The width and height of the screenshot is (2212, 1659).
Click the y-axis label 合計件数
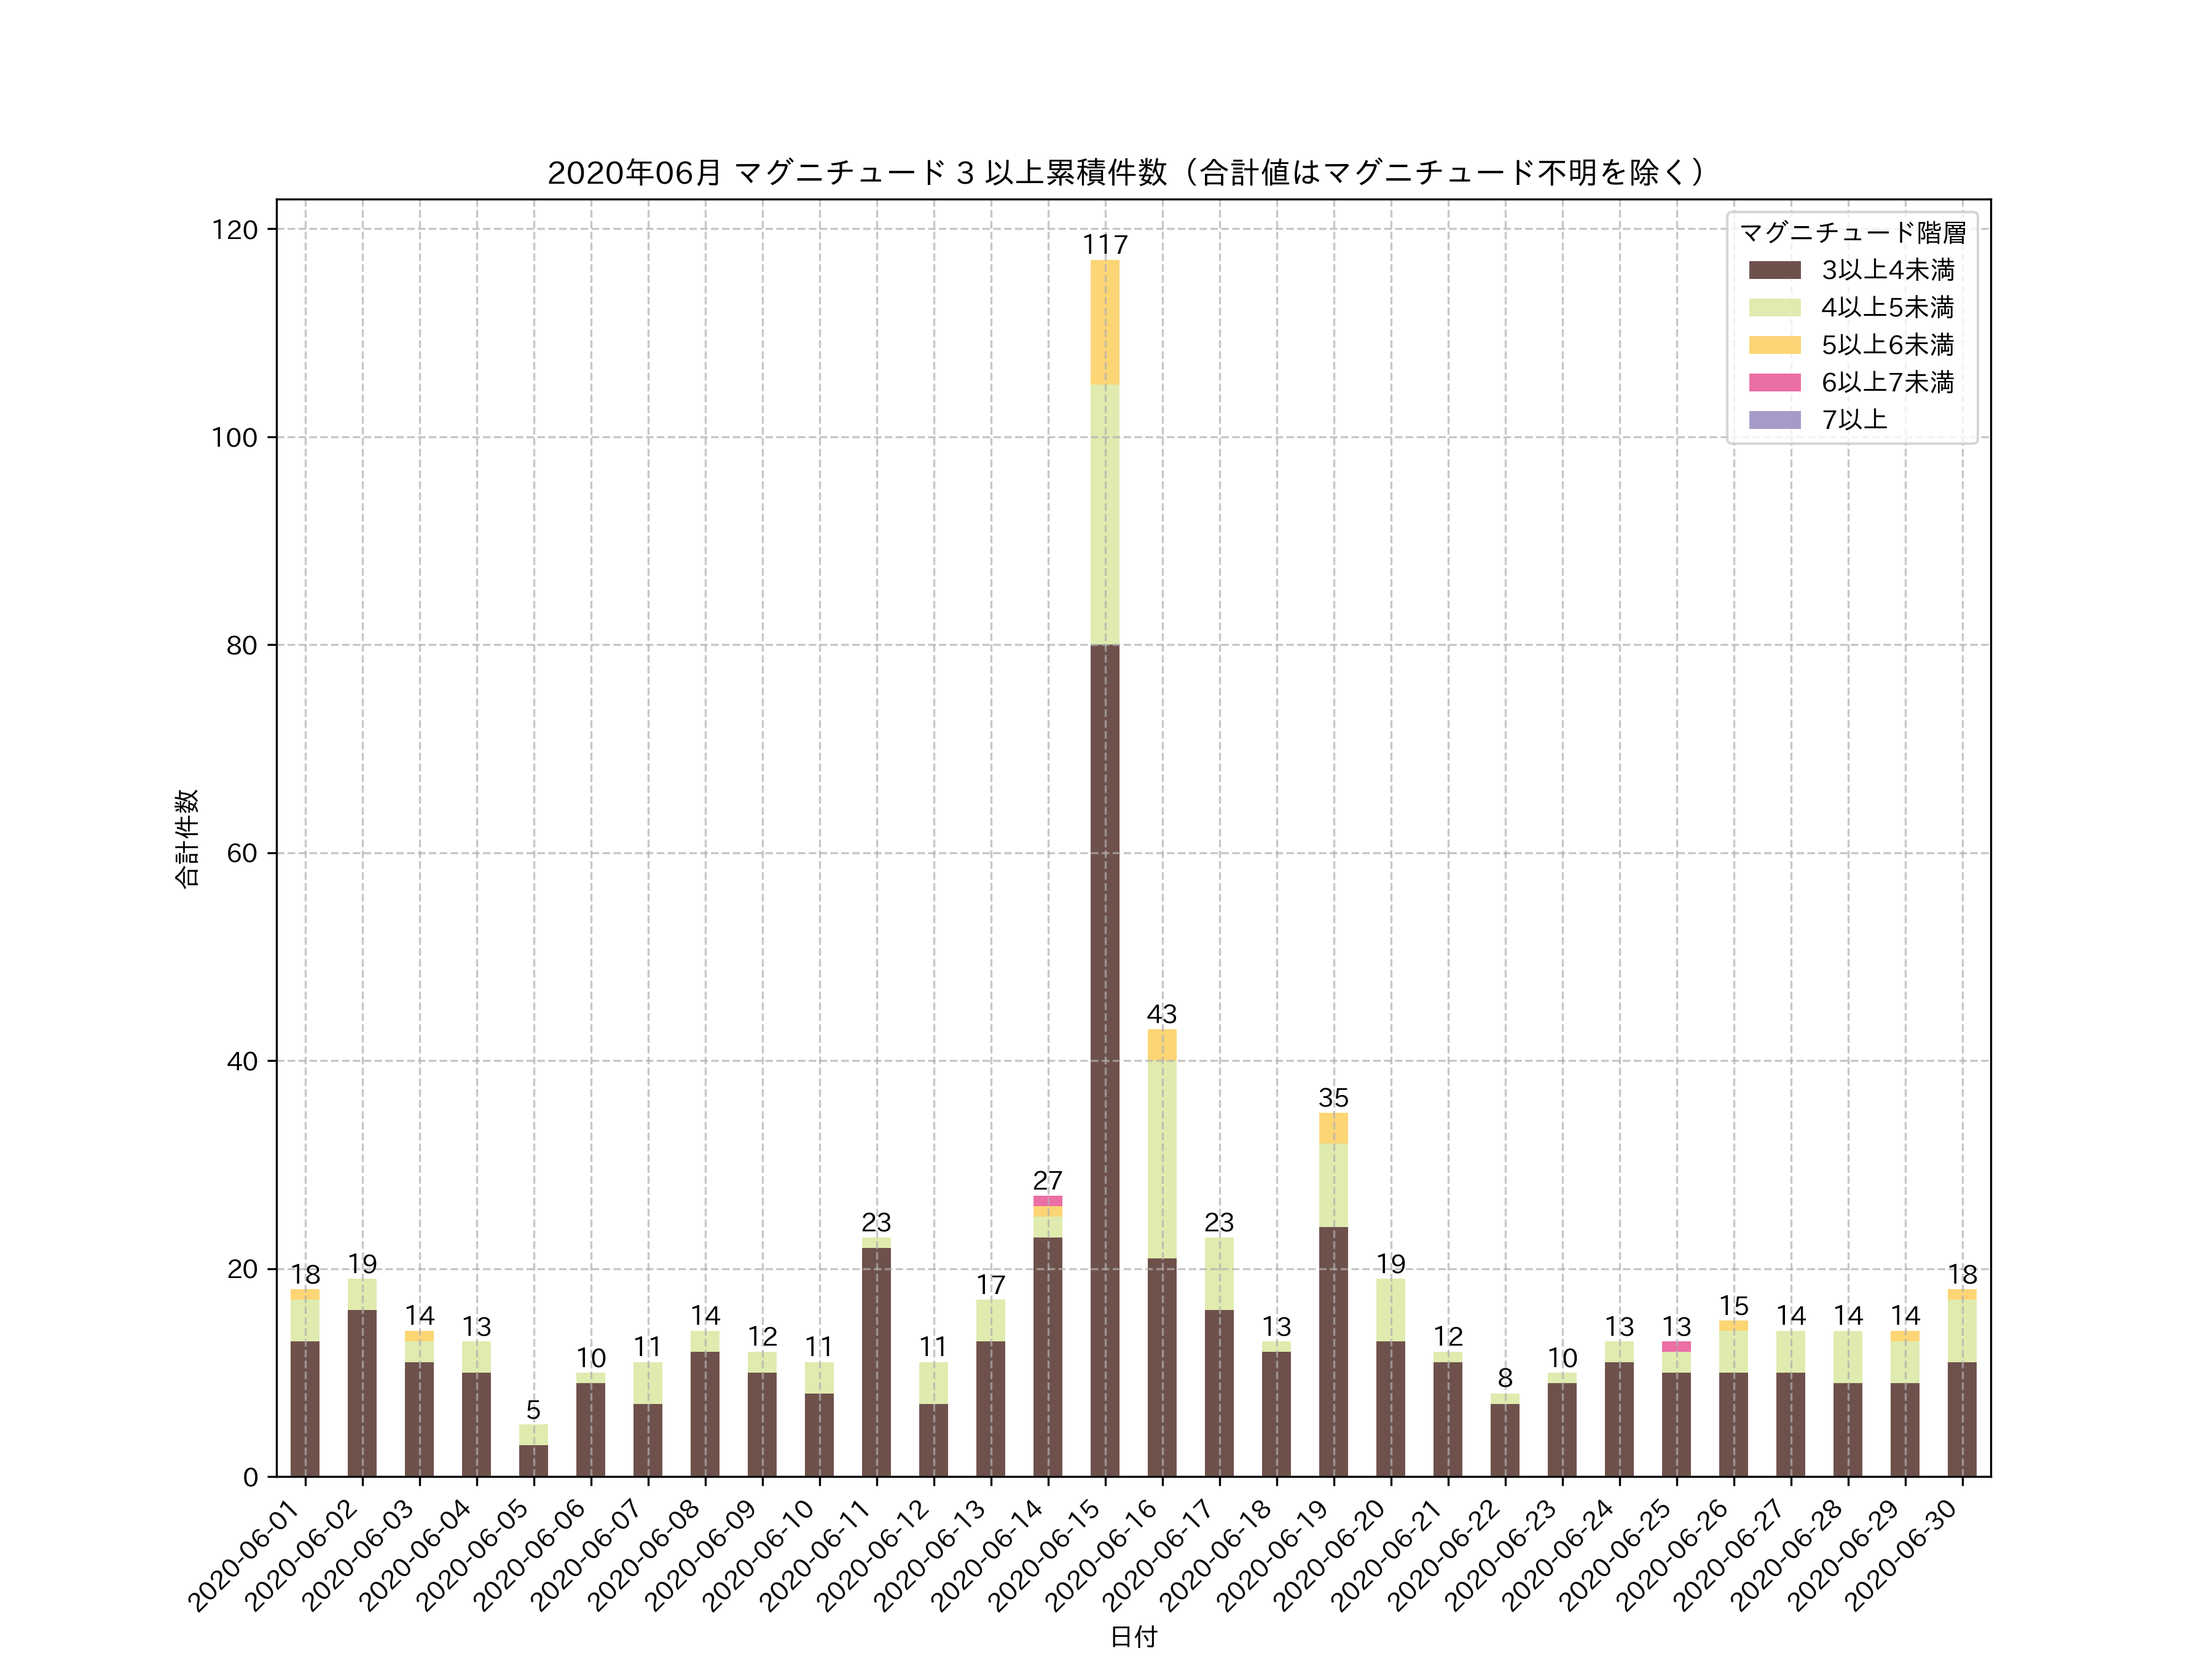[187, 838]
